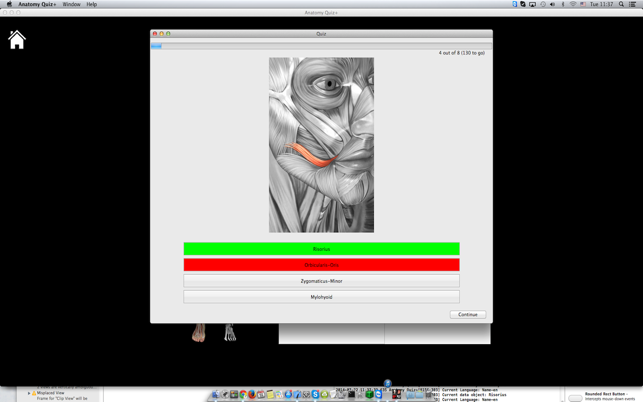
Task: Open the Help menu
Action: pos(91,4)
